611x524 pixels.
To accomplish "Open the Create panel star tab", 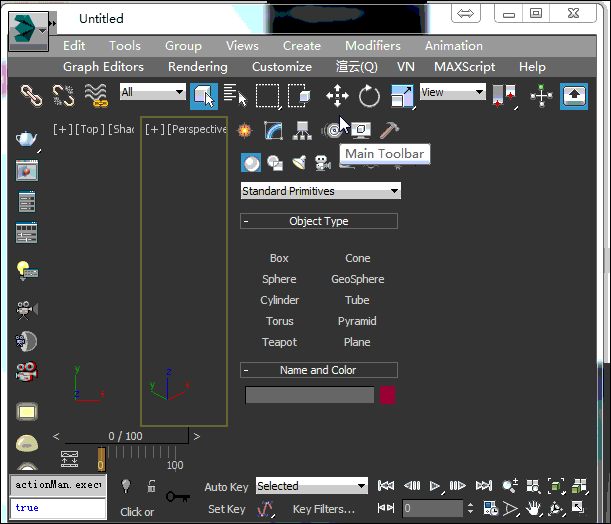I will [245, 131].
